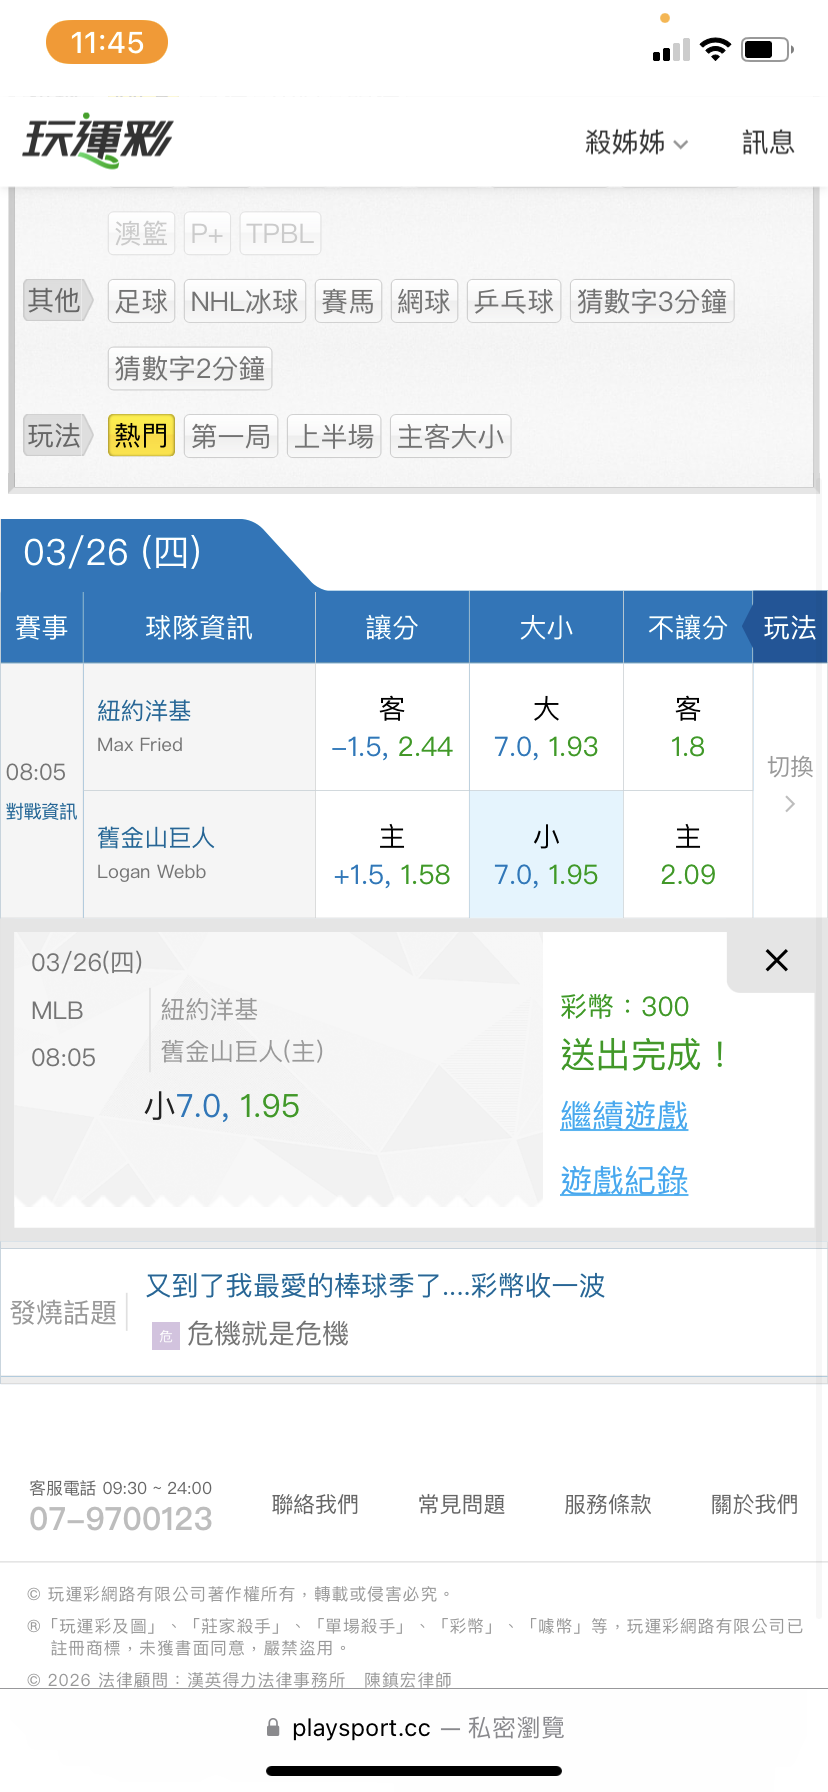The image size is (828, 1792).
Task: Open the 玩法 column header tab
Action: coord(789,628)
